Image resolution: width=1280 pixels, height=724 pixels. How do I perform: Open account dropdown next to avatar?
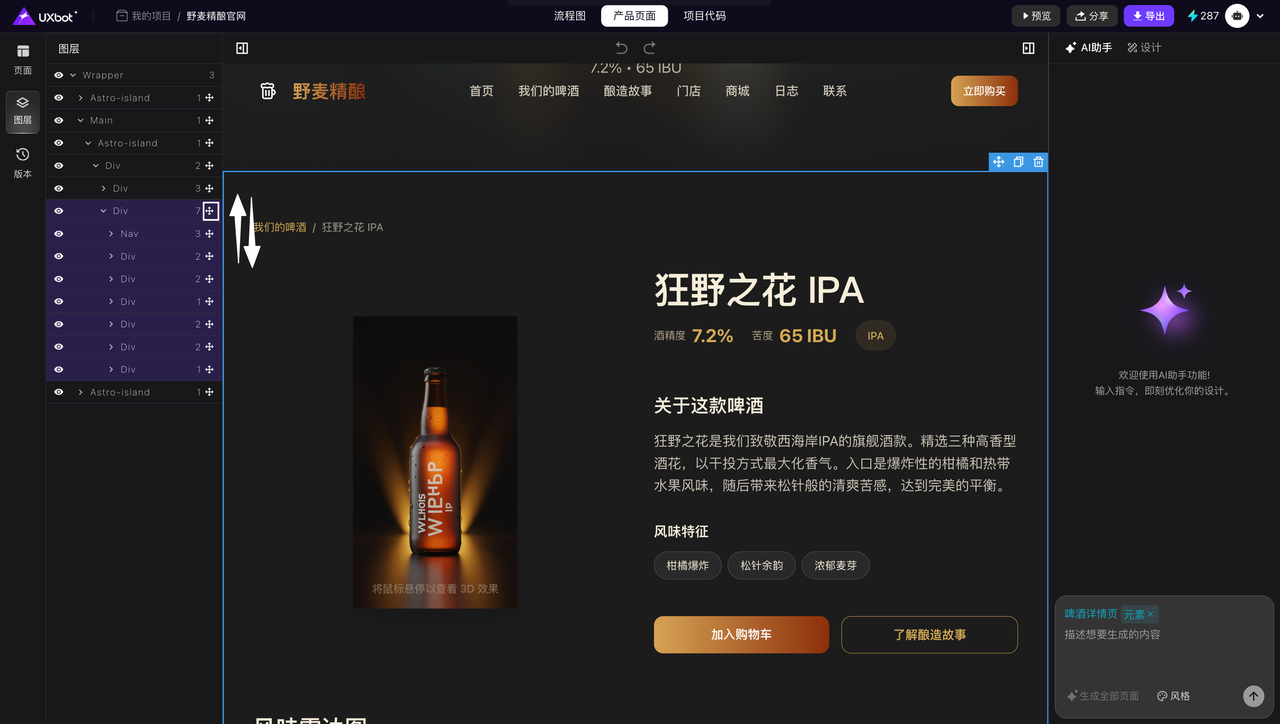pos(1260,16)
